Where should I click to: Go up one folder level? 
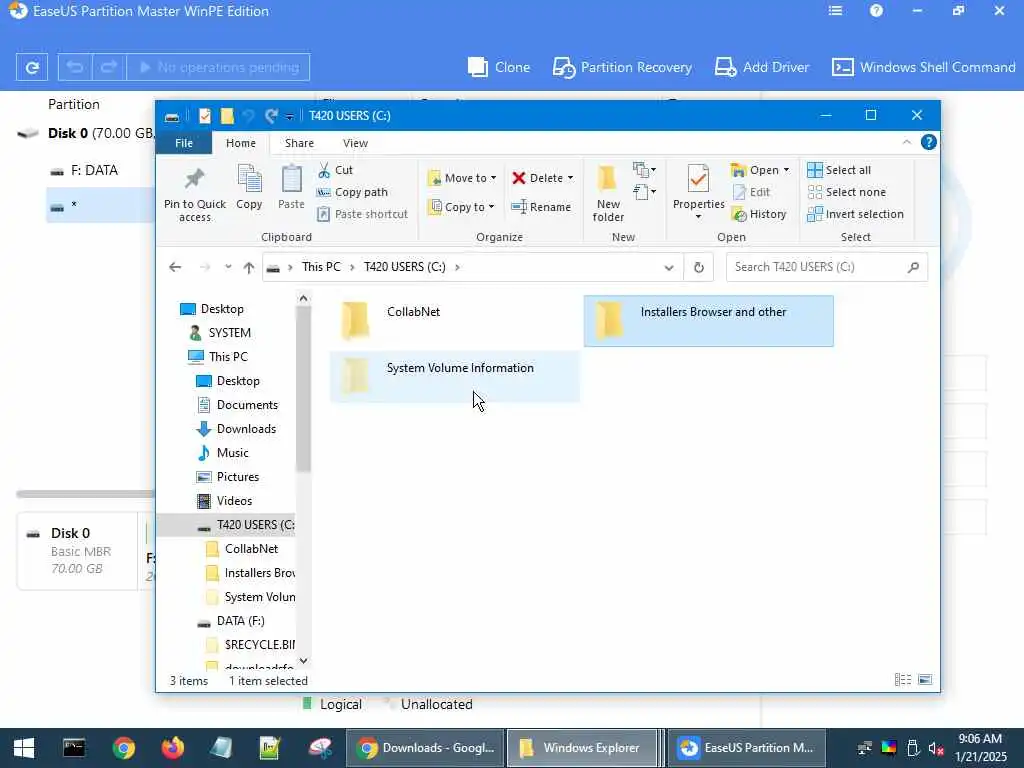248,267
